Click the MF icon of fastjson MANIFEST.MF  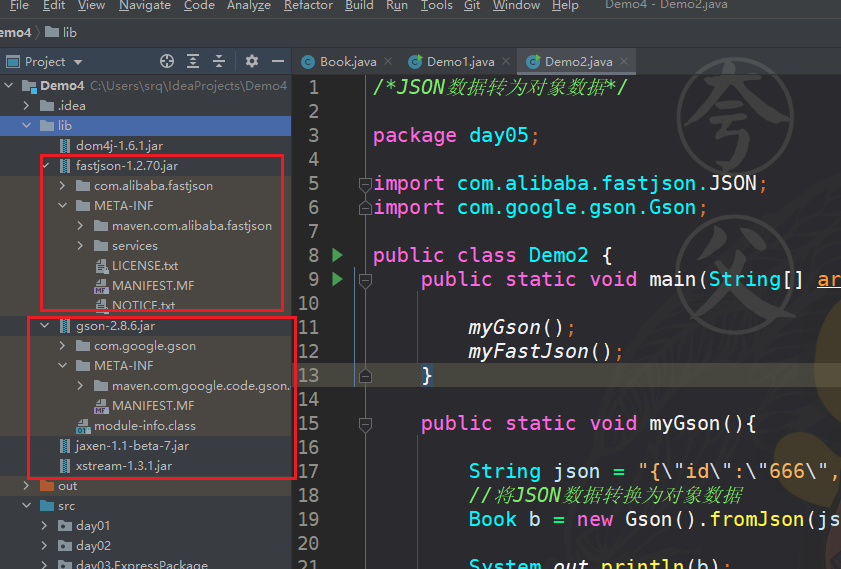pos(101,286)
